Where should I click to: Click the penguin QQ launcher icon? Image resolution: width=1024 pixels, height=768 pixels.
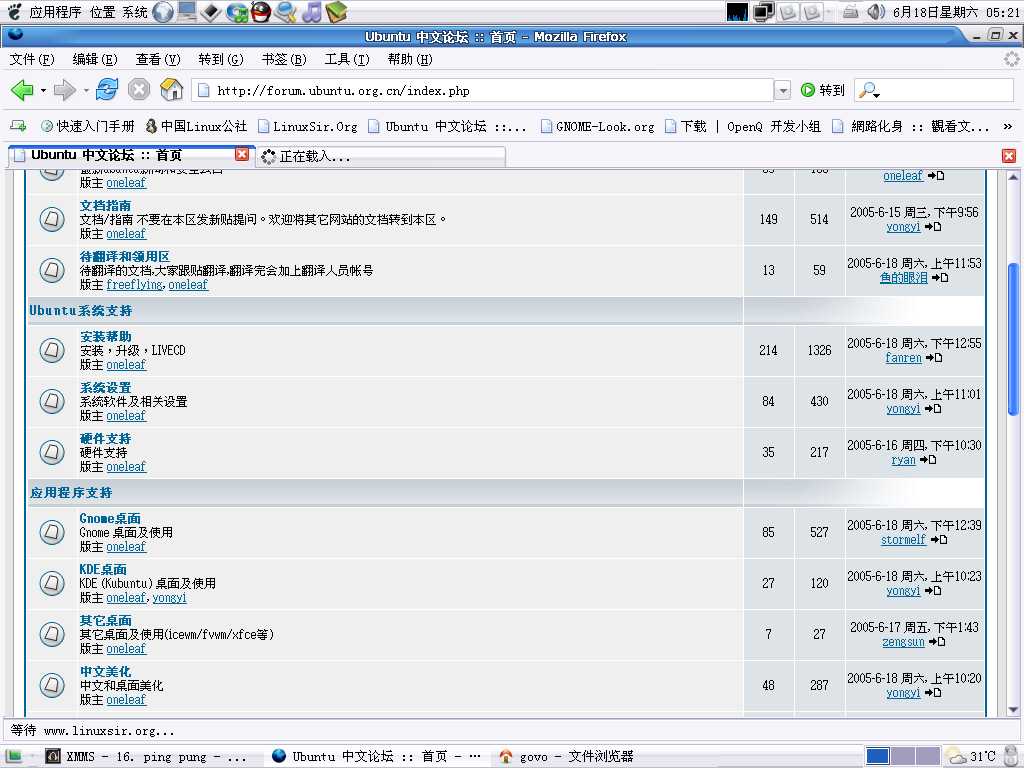click(x=261, y=12)
